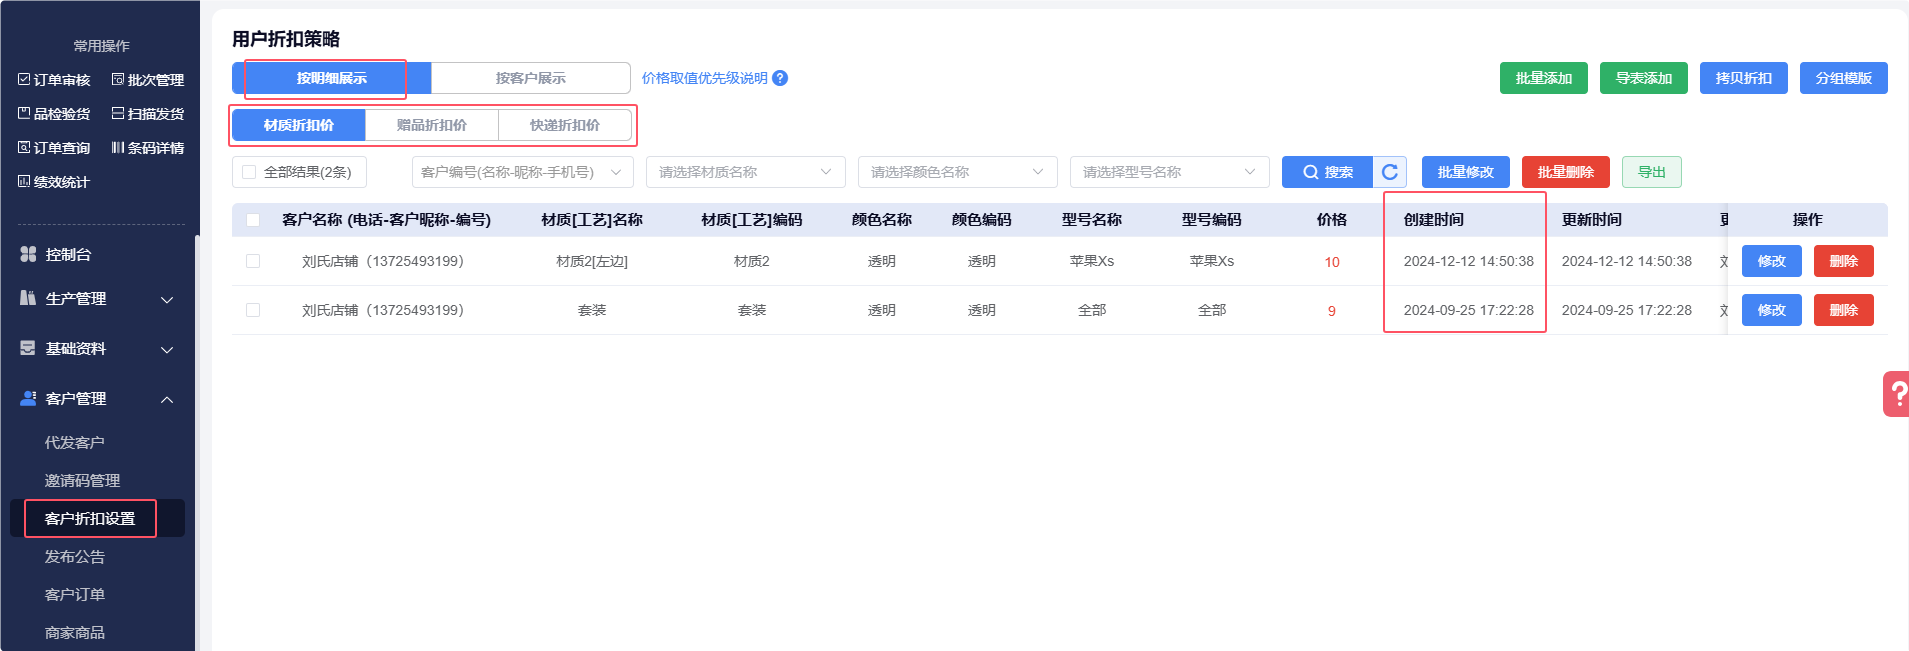The image size is (1909, 651).
Task: Click created time 2024-09-25 17:22:28
Action: tap(1469, 310)
